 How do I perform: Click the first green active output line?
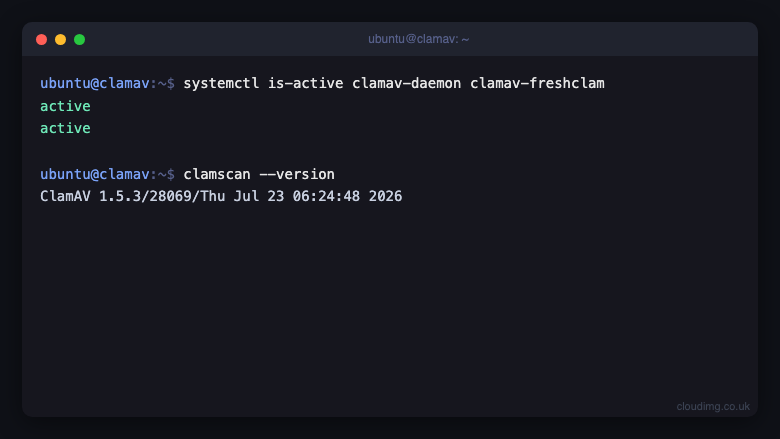click(65, 106)
